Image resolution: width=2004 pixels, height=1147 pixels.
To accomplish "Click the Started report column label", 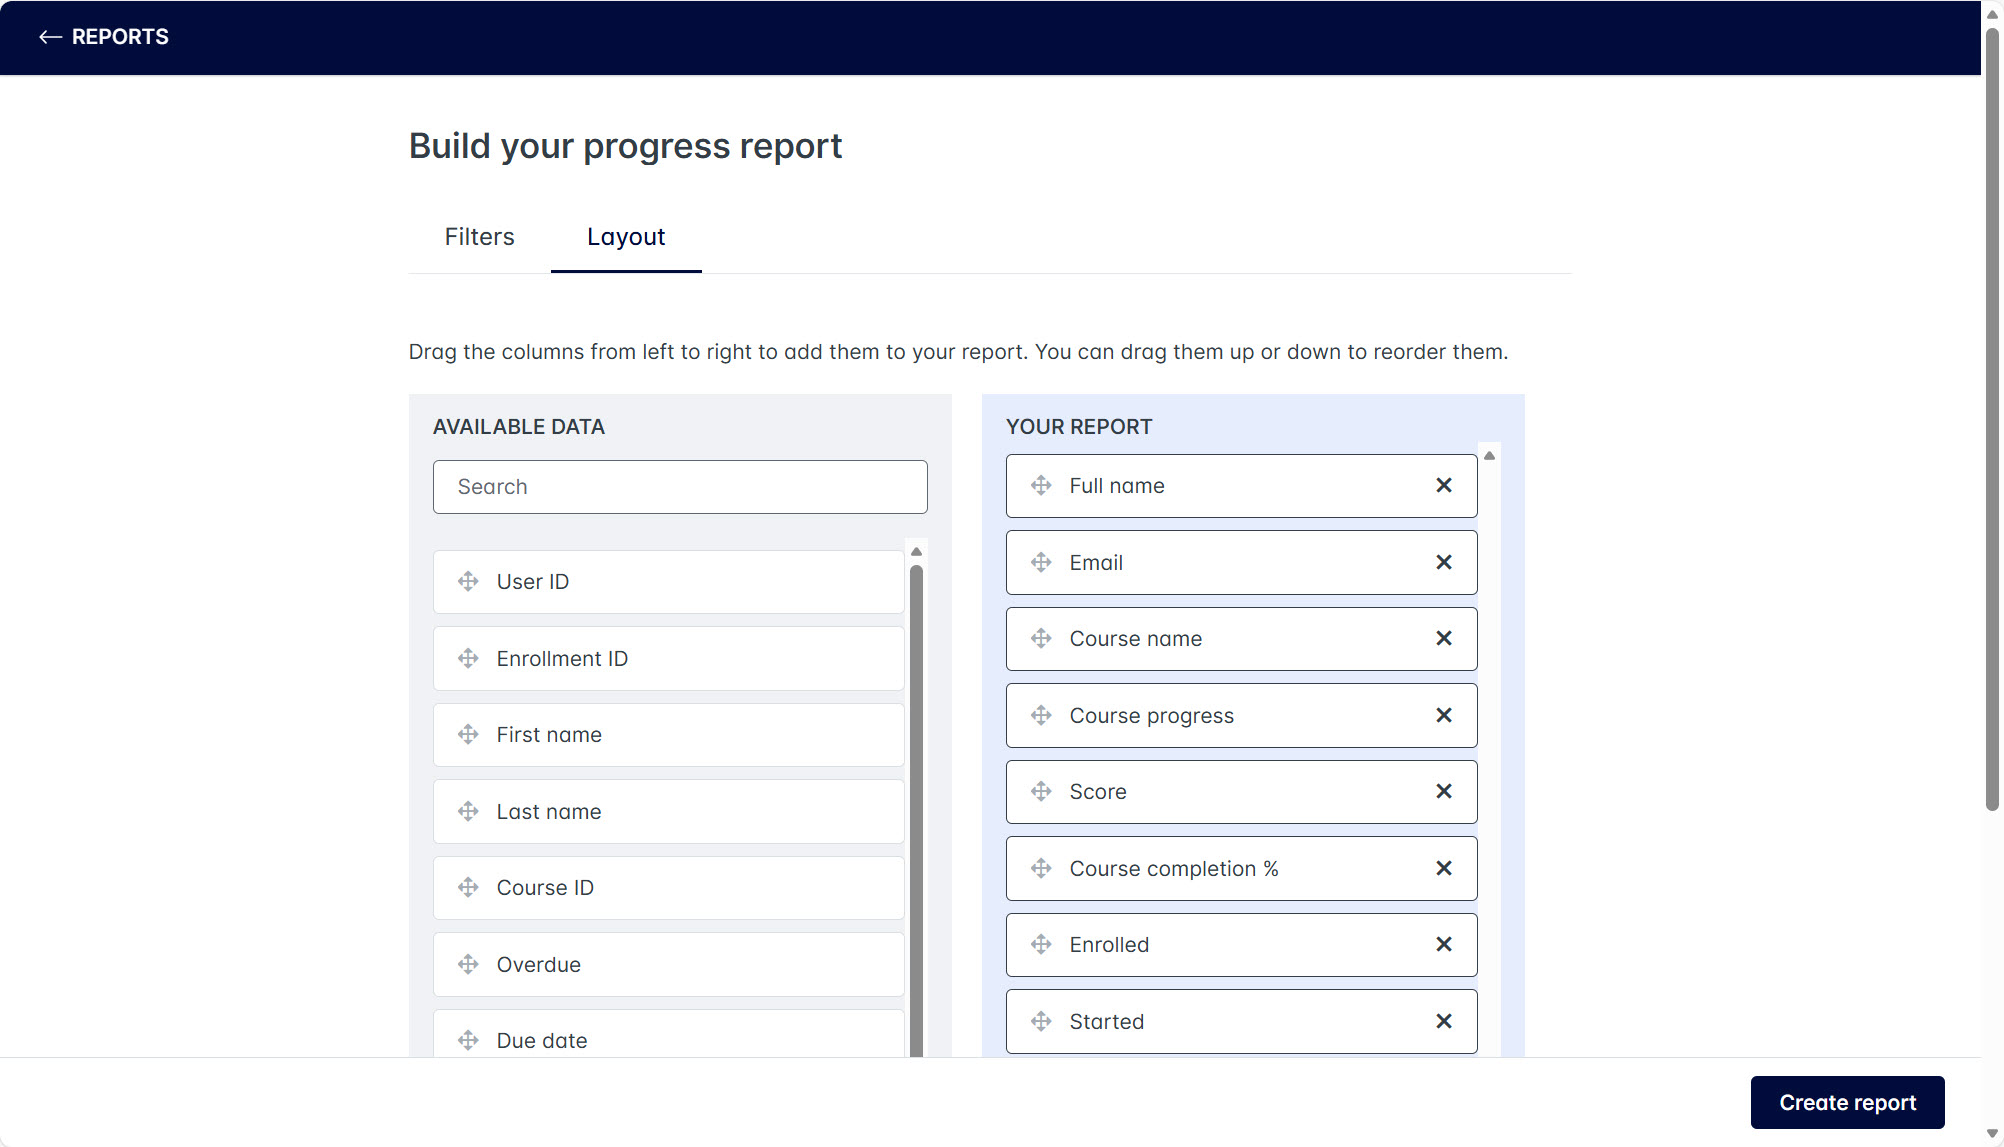I will (x=1107, y=1022).
